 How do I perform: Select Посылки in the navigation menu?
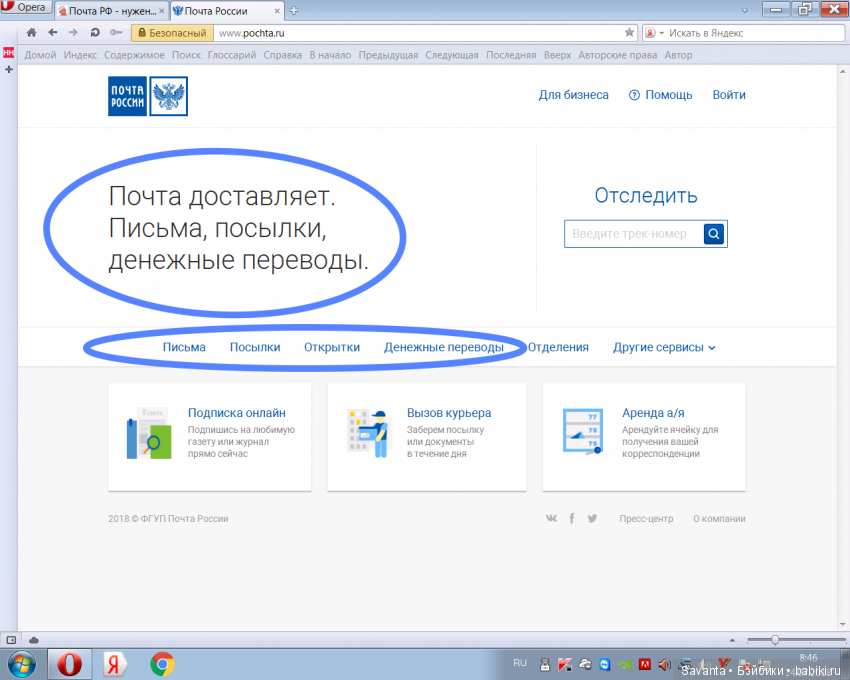[x=255, y=348]
